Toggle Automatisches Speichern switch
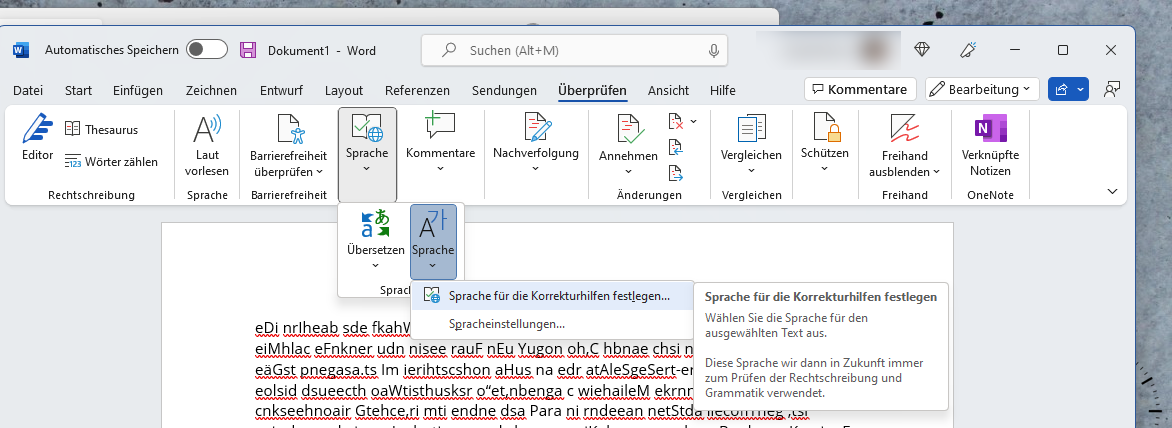The image size is (1172, 428). pyautogui.click(x=206, y=50)
